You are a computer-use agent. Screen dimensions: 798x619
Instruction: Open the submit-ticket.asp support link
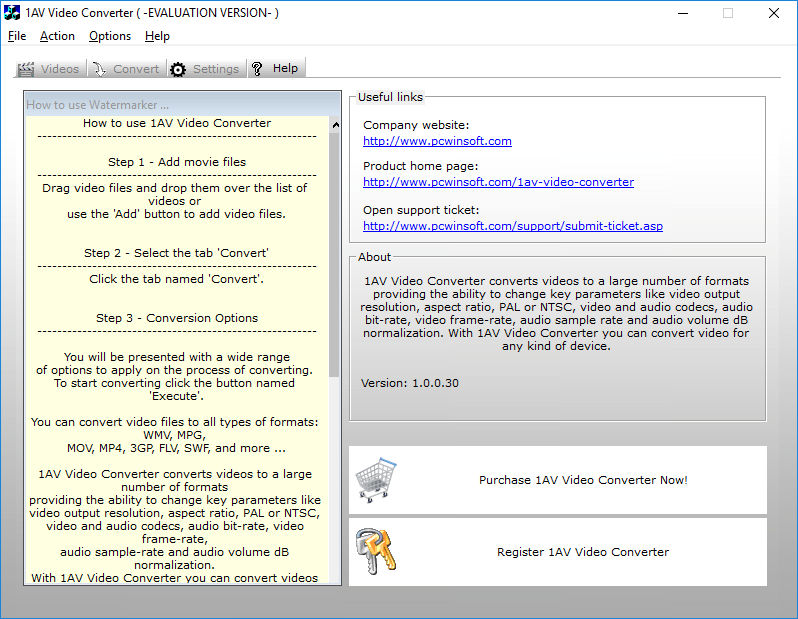coord(512,226)
